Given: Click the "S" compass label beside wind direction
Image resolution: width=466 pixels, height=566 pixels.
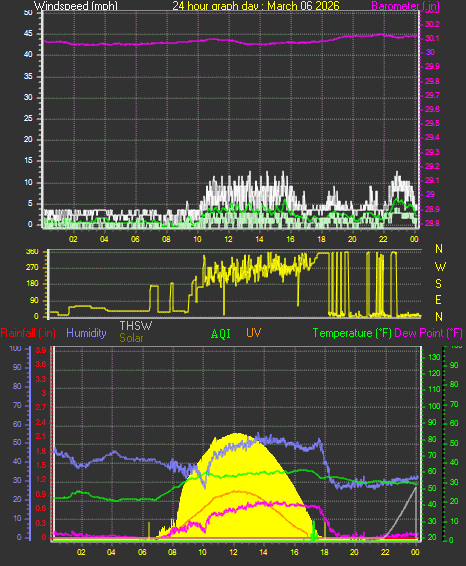Looking at the screenshot, I should (439, 284).
